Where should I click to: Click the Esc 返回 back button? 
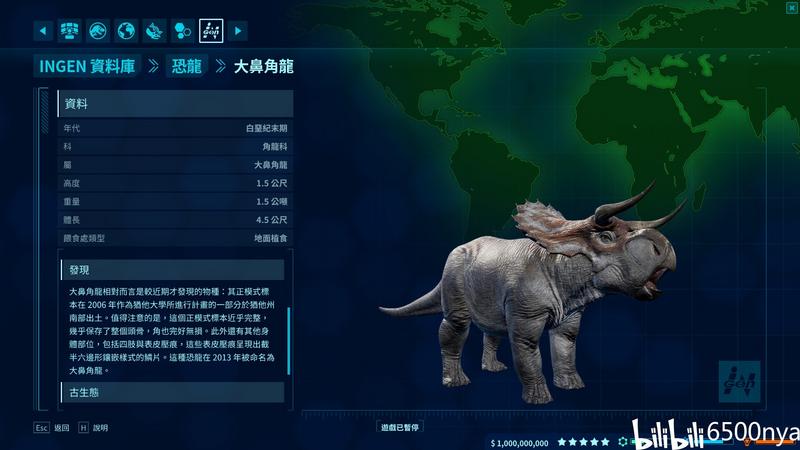52,428
